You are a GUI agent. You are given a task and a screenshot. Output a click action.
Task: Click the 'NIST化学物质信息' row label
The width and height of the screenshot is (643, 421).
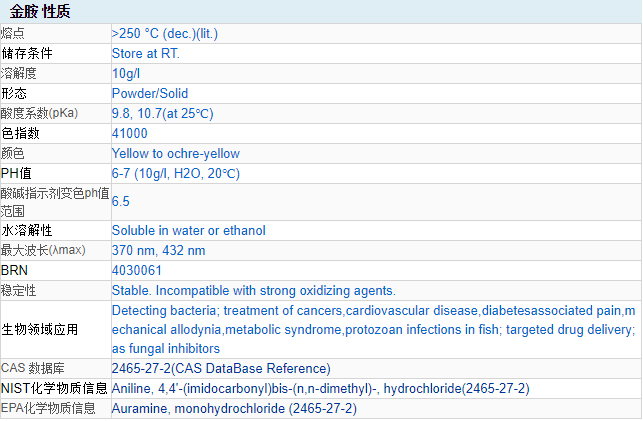click(x=54, y=388)
